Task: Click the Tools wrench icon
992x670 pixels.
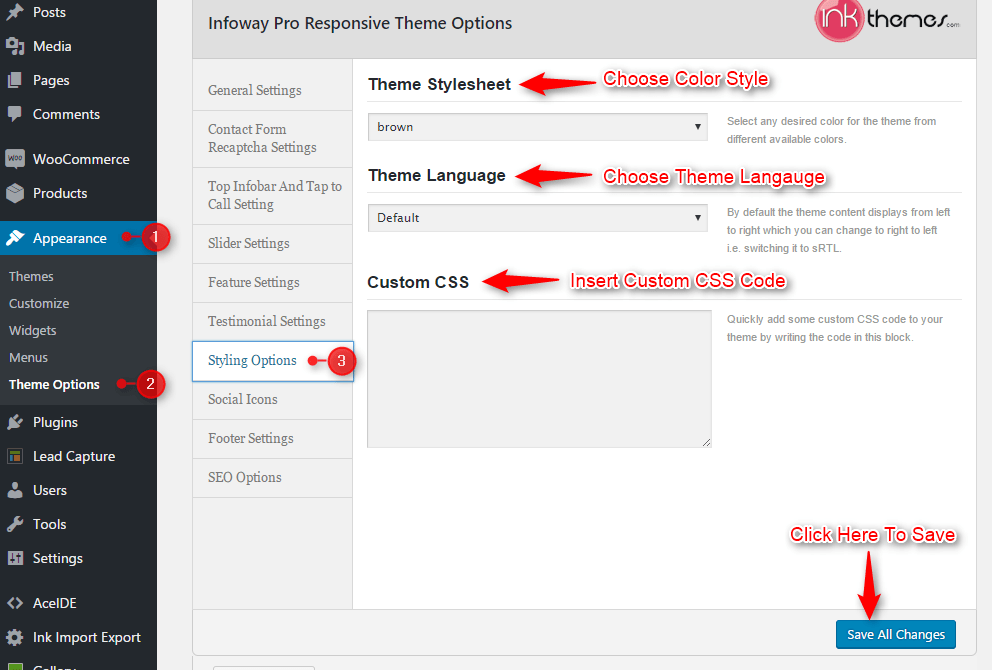Action: pos(15,524)
